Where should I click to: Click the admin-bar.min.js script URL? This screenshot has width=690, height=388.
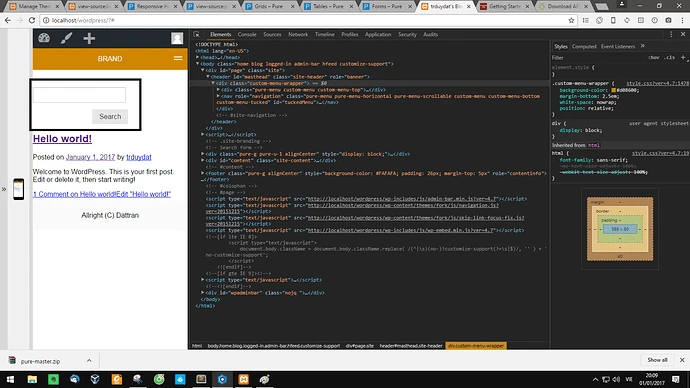click(x=402, y=199)
